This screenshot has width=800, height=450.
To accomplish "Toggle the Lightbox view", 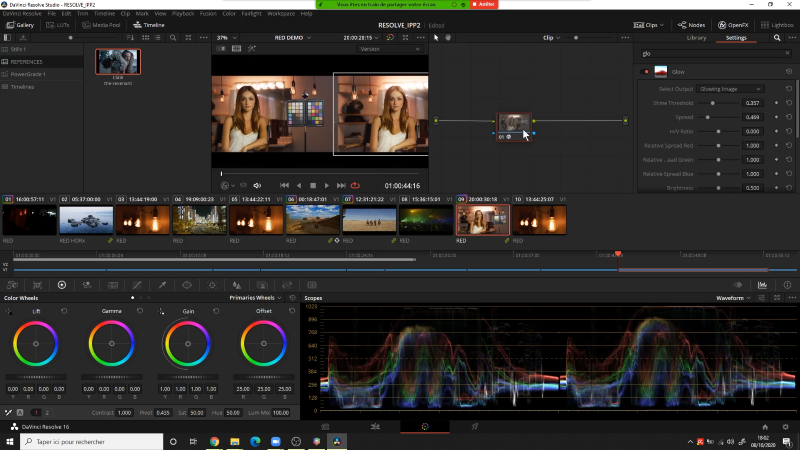I will (777, 25).
